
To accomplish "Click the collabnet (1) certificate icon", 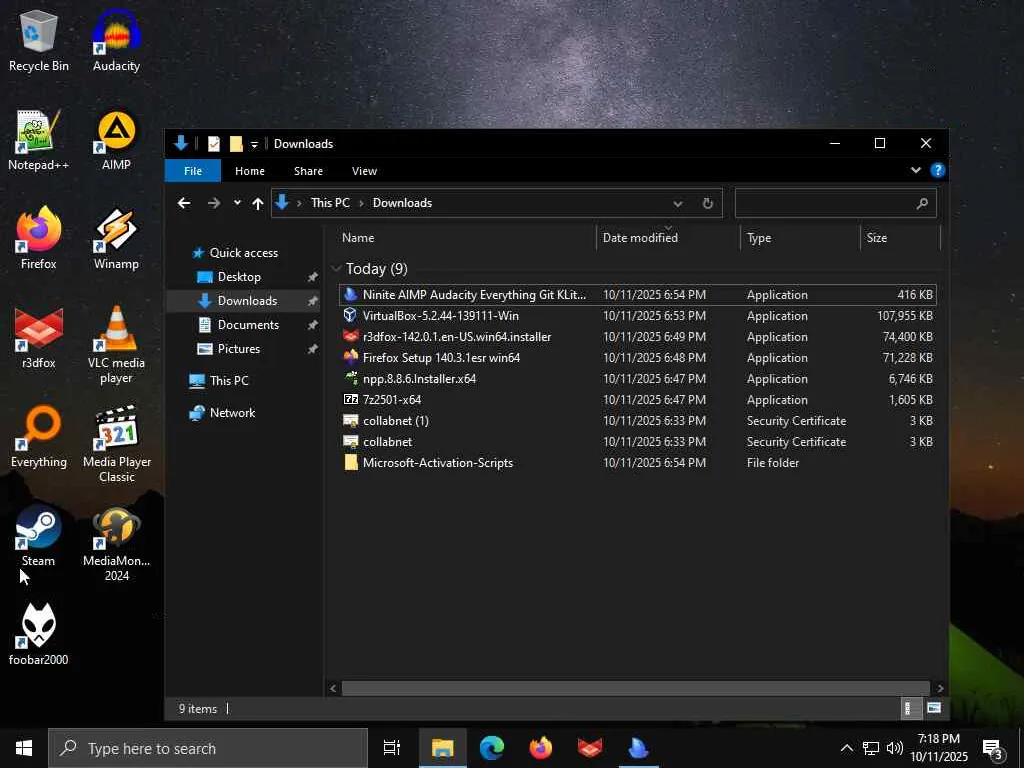I will (351, 421).
